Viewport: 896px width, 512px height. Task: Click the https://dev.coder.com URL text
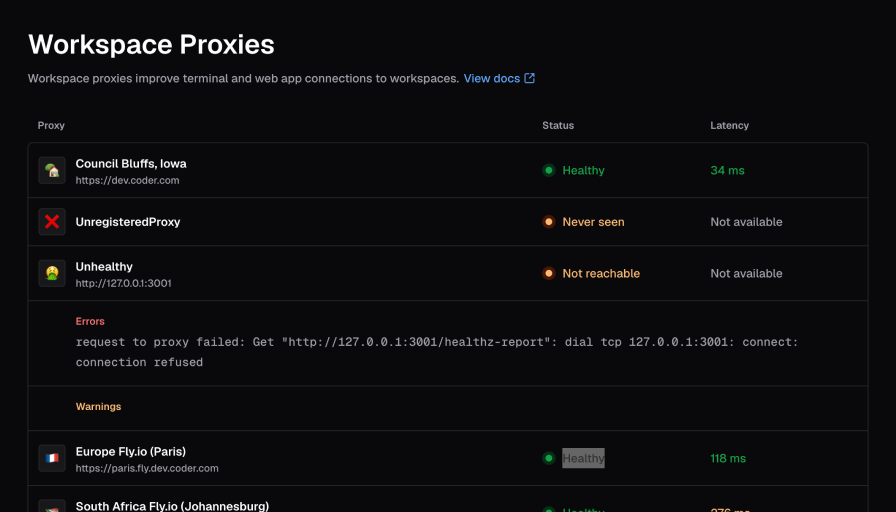127,180
